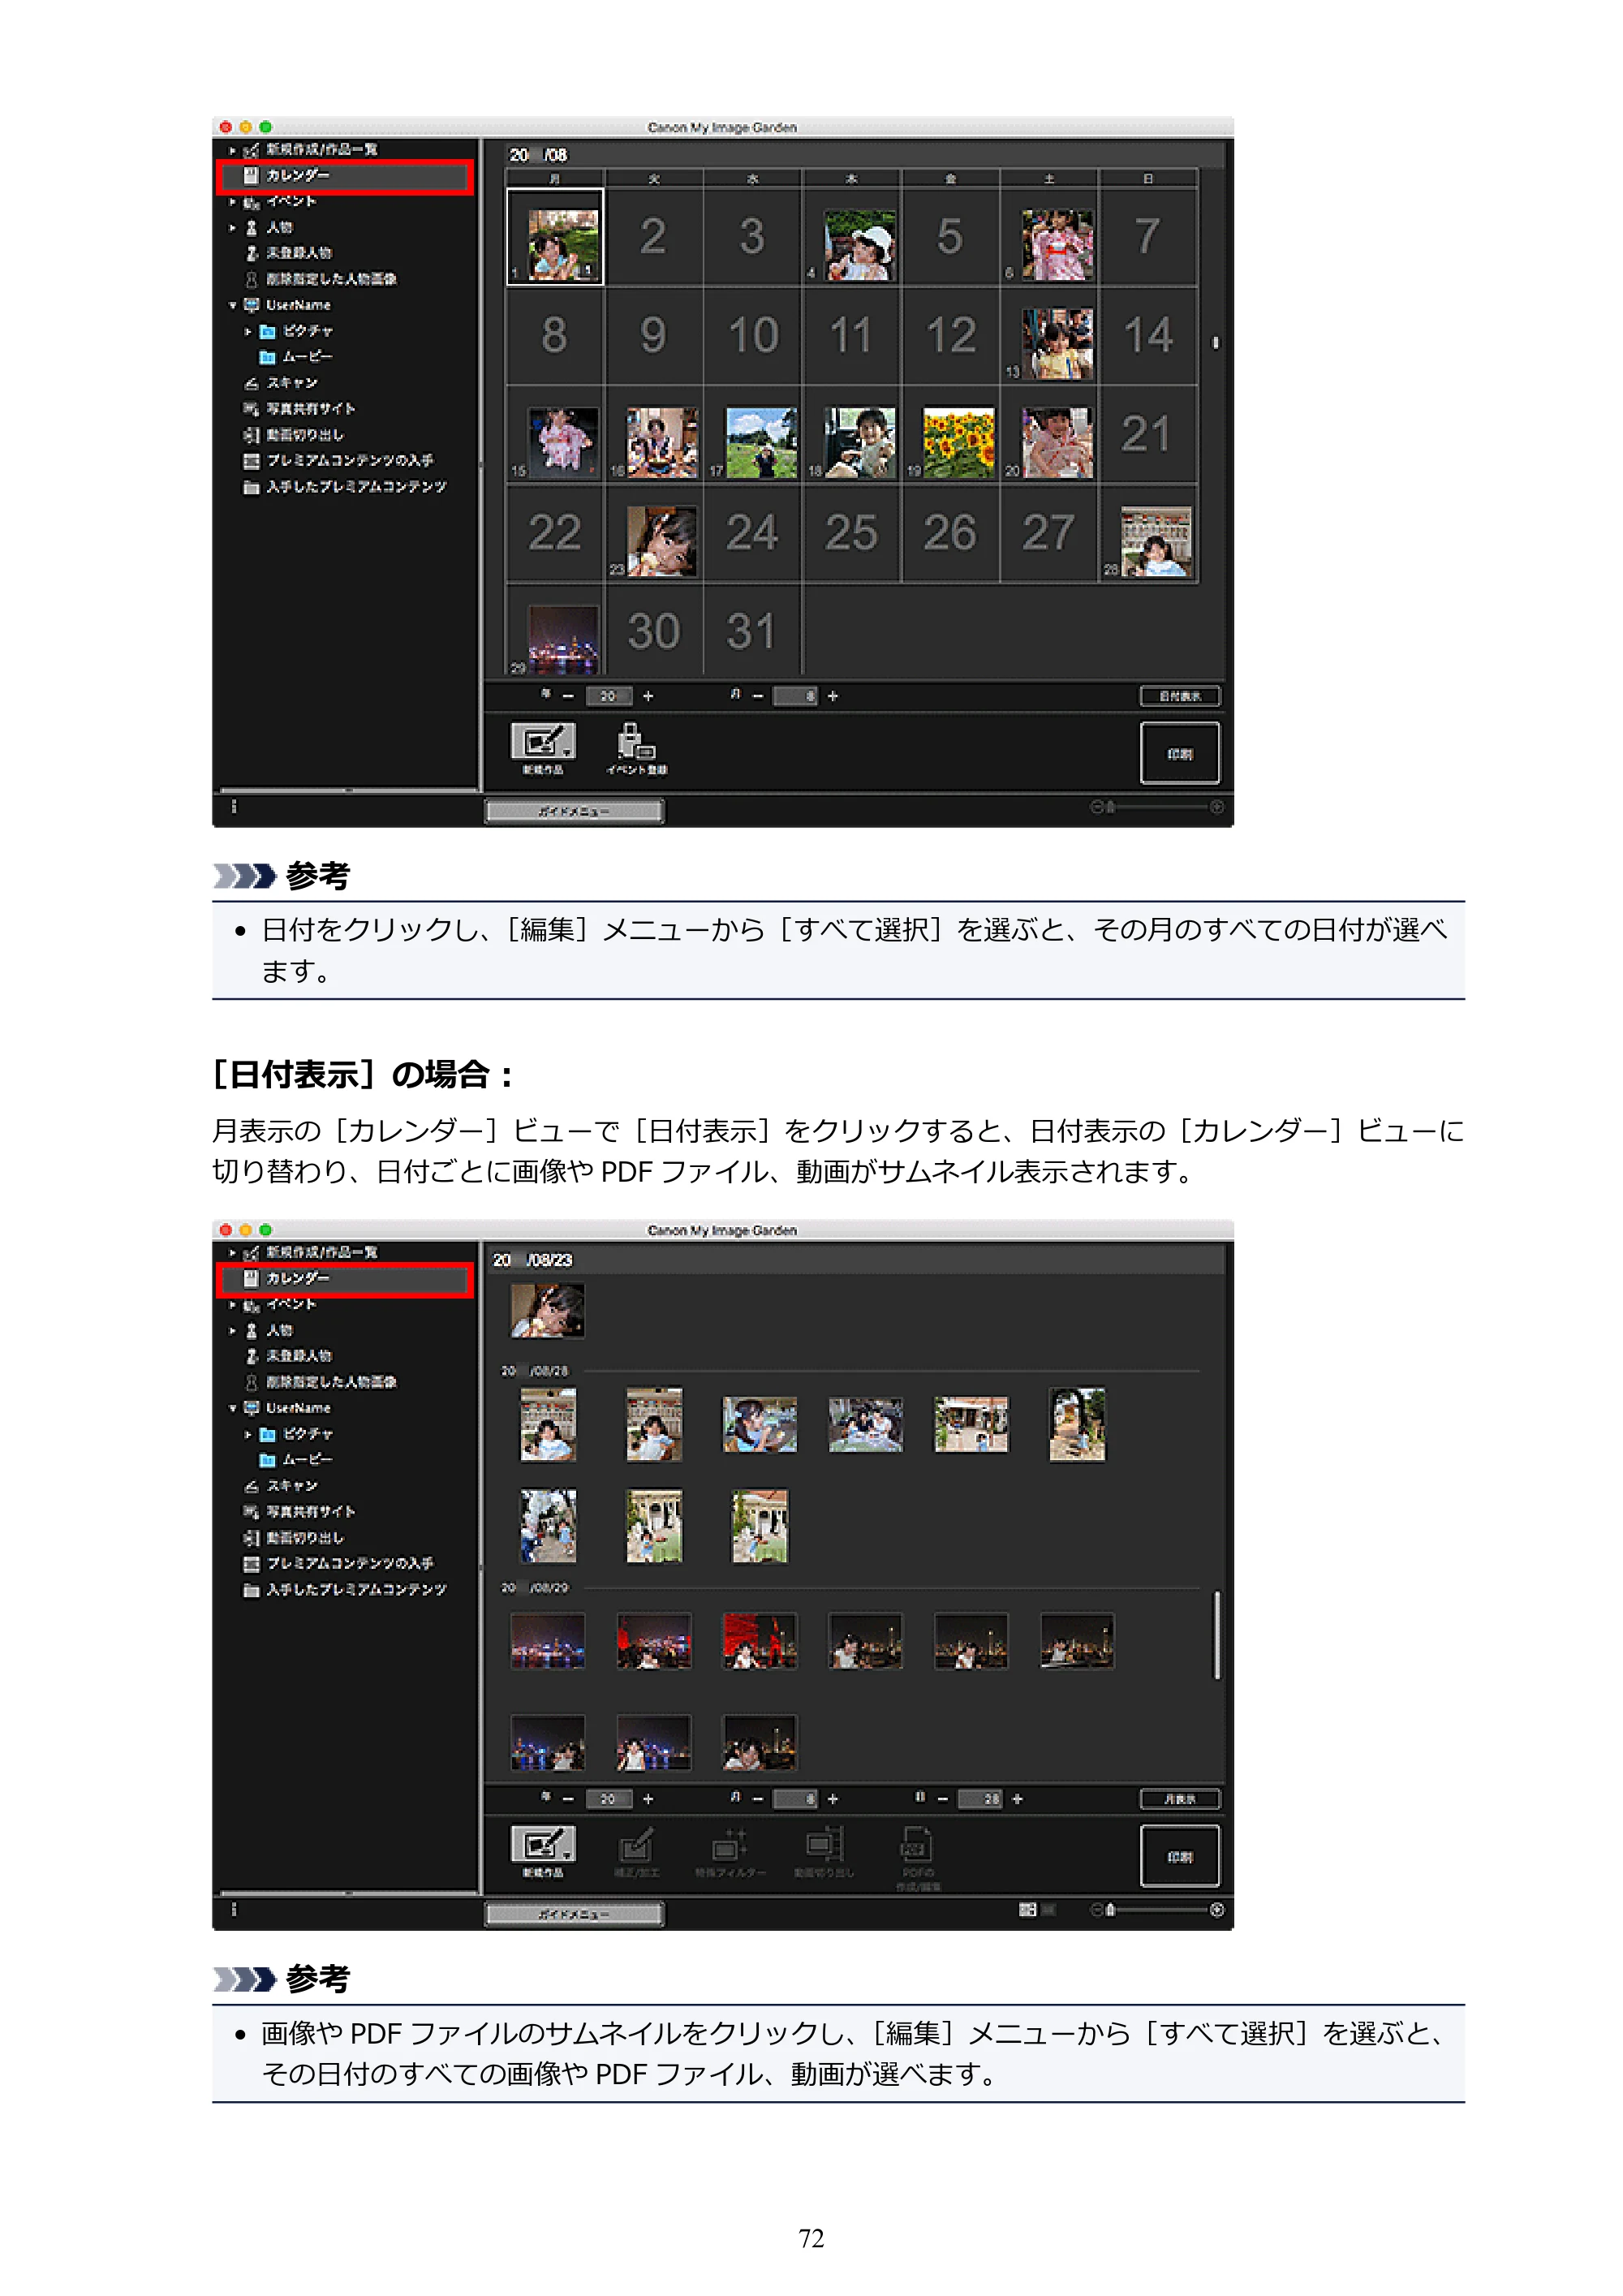
Task: Click the zoom-in plus icon in the day view status bar
Action: (1217, 1910)
